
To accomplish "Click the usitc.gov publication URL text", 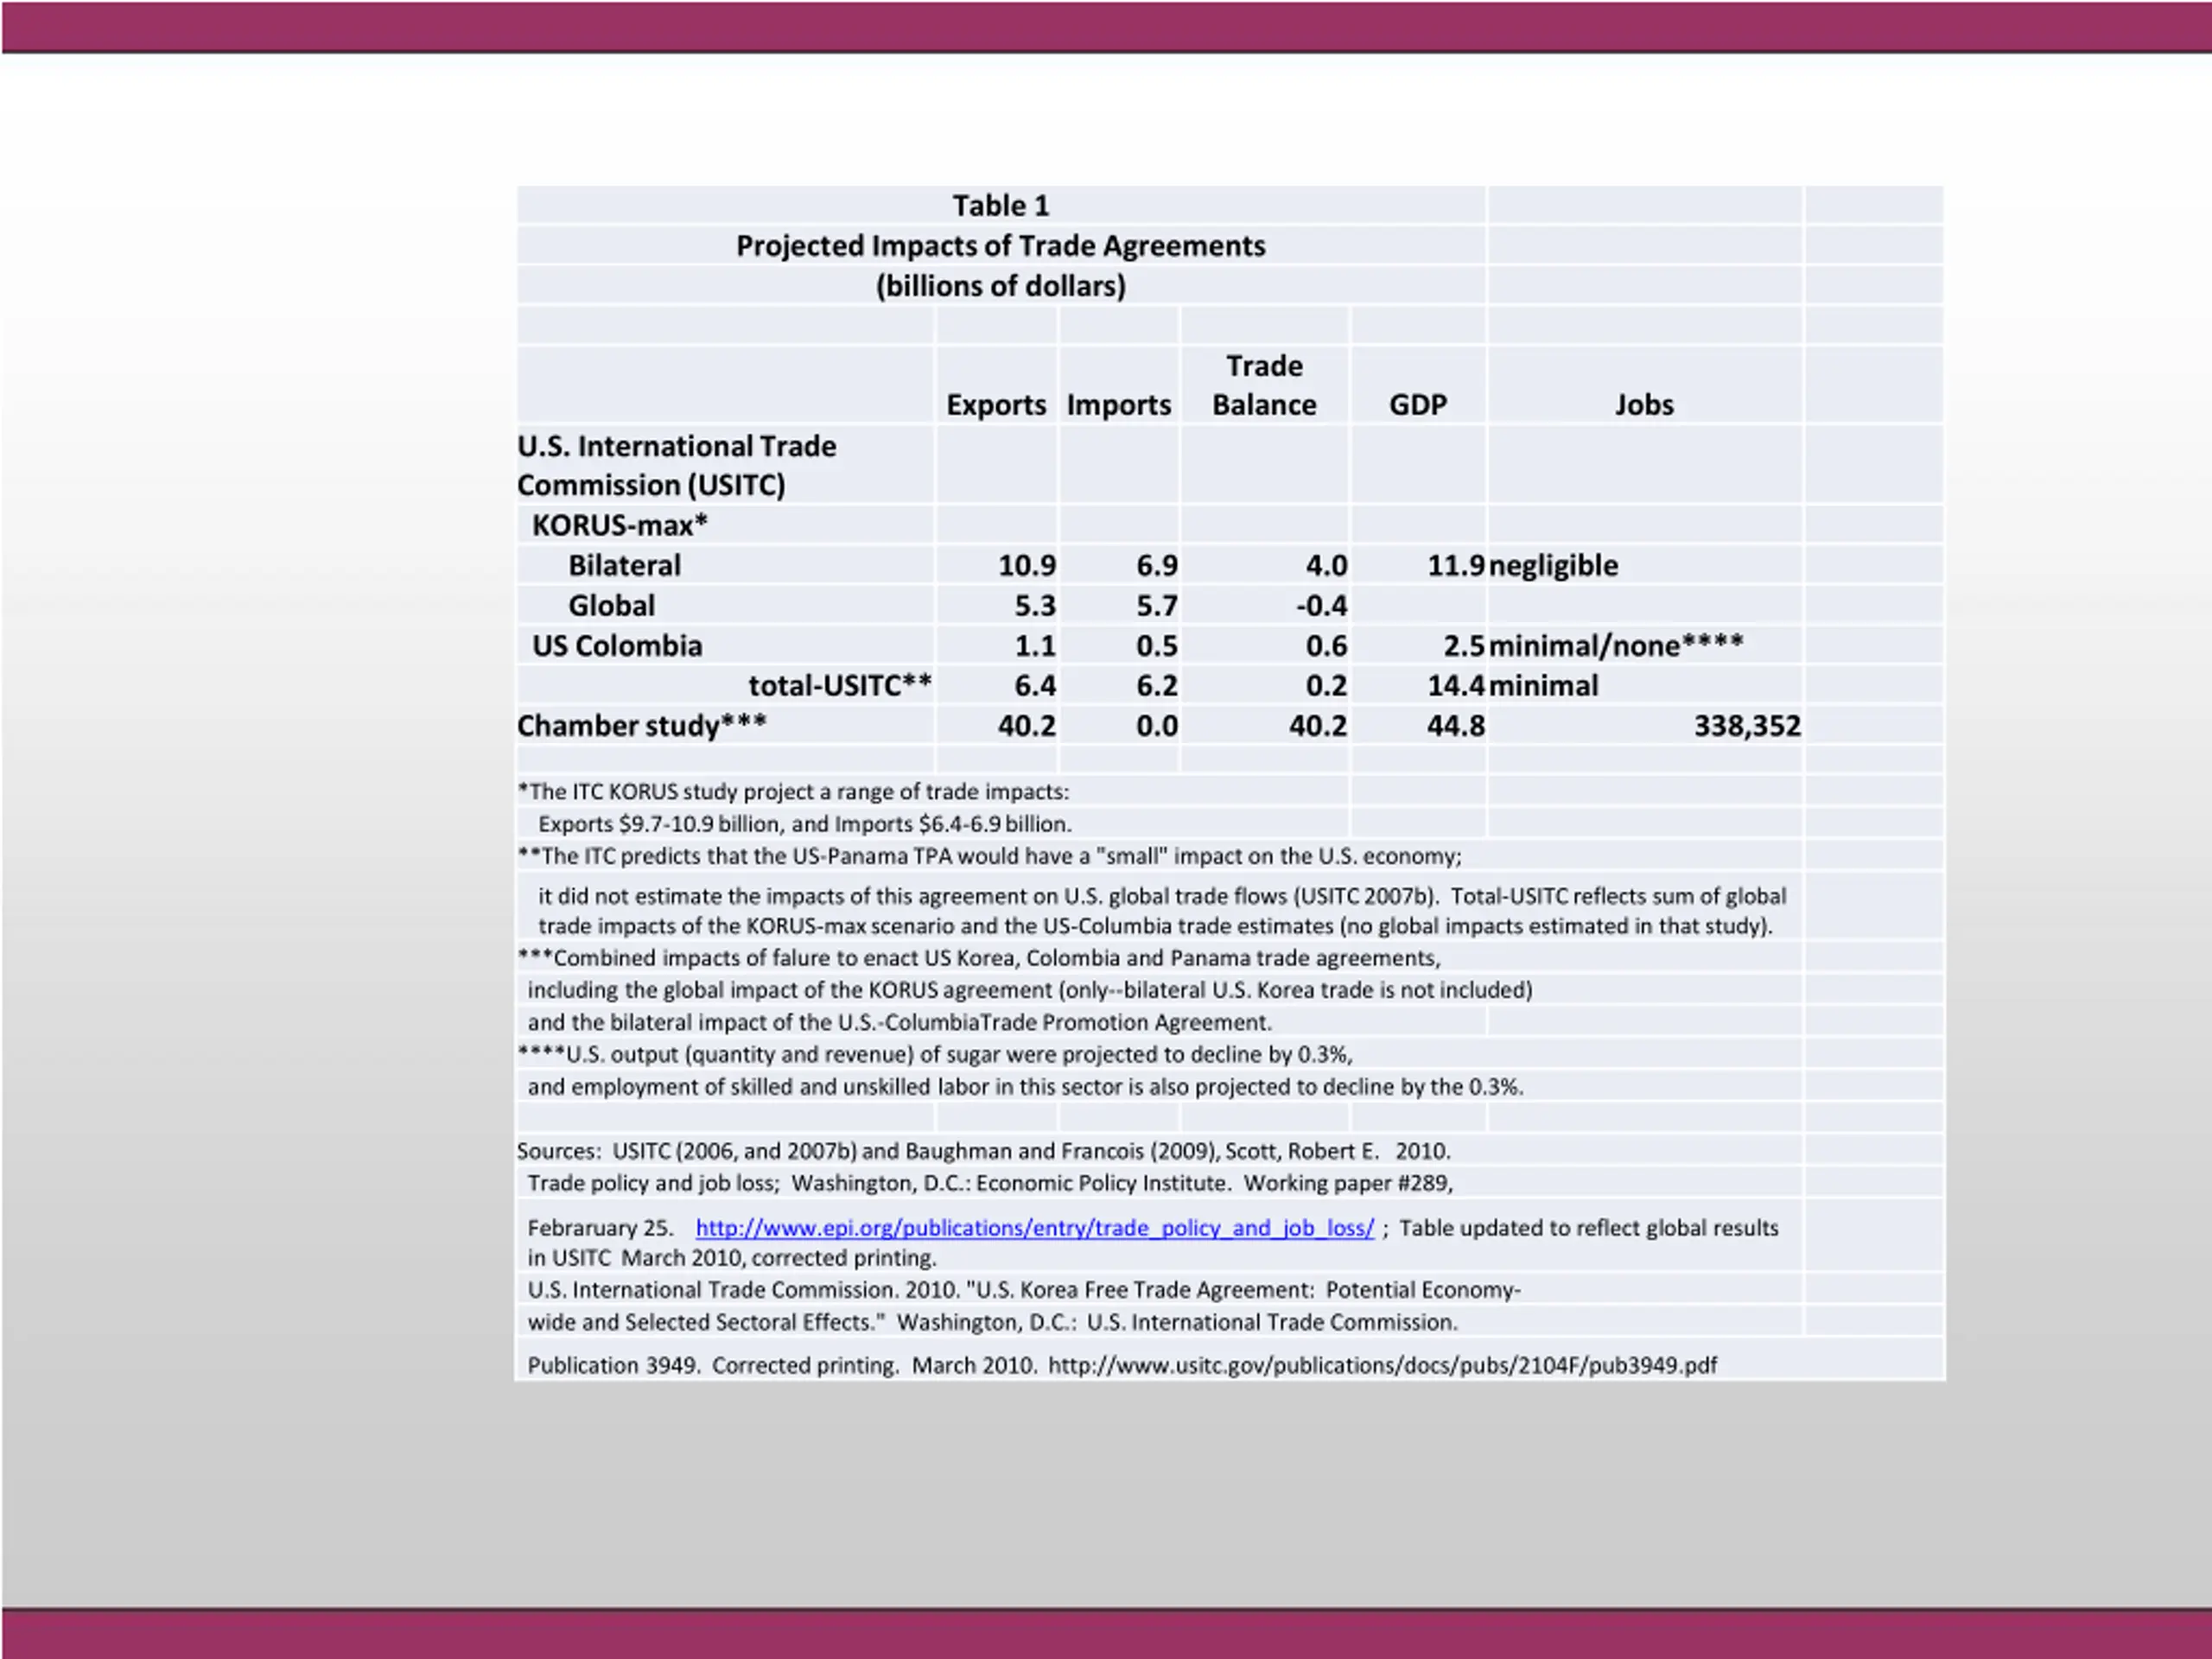I will click(1382, 1365).
